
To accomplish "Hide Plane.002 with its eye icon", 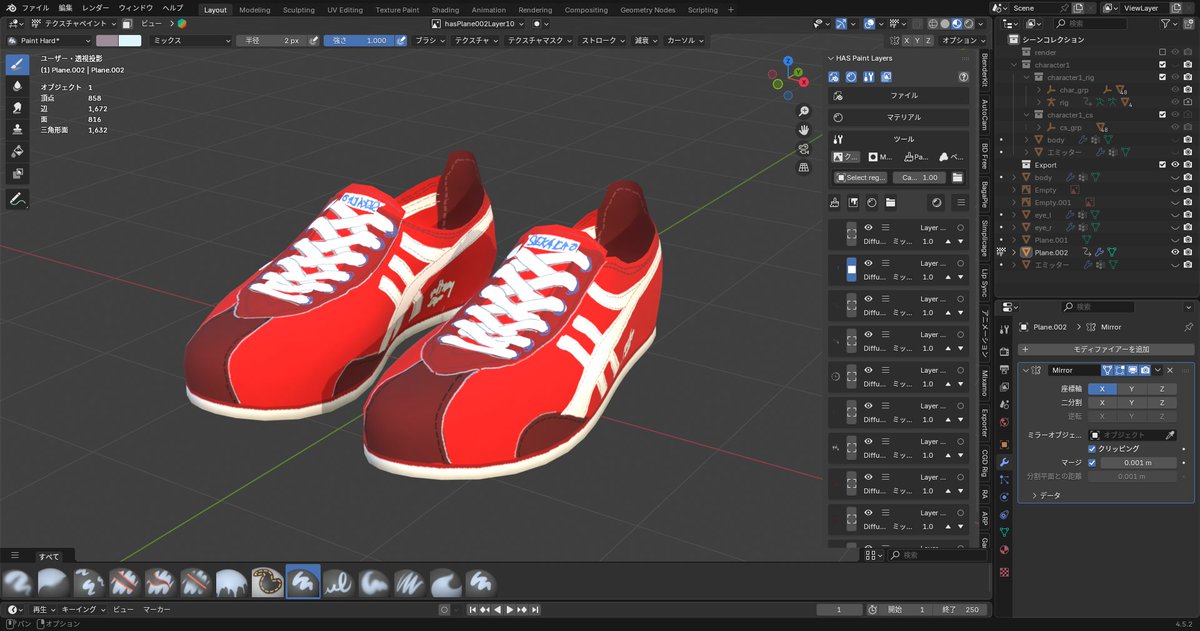I will tap(1176, 252).
